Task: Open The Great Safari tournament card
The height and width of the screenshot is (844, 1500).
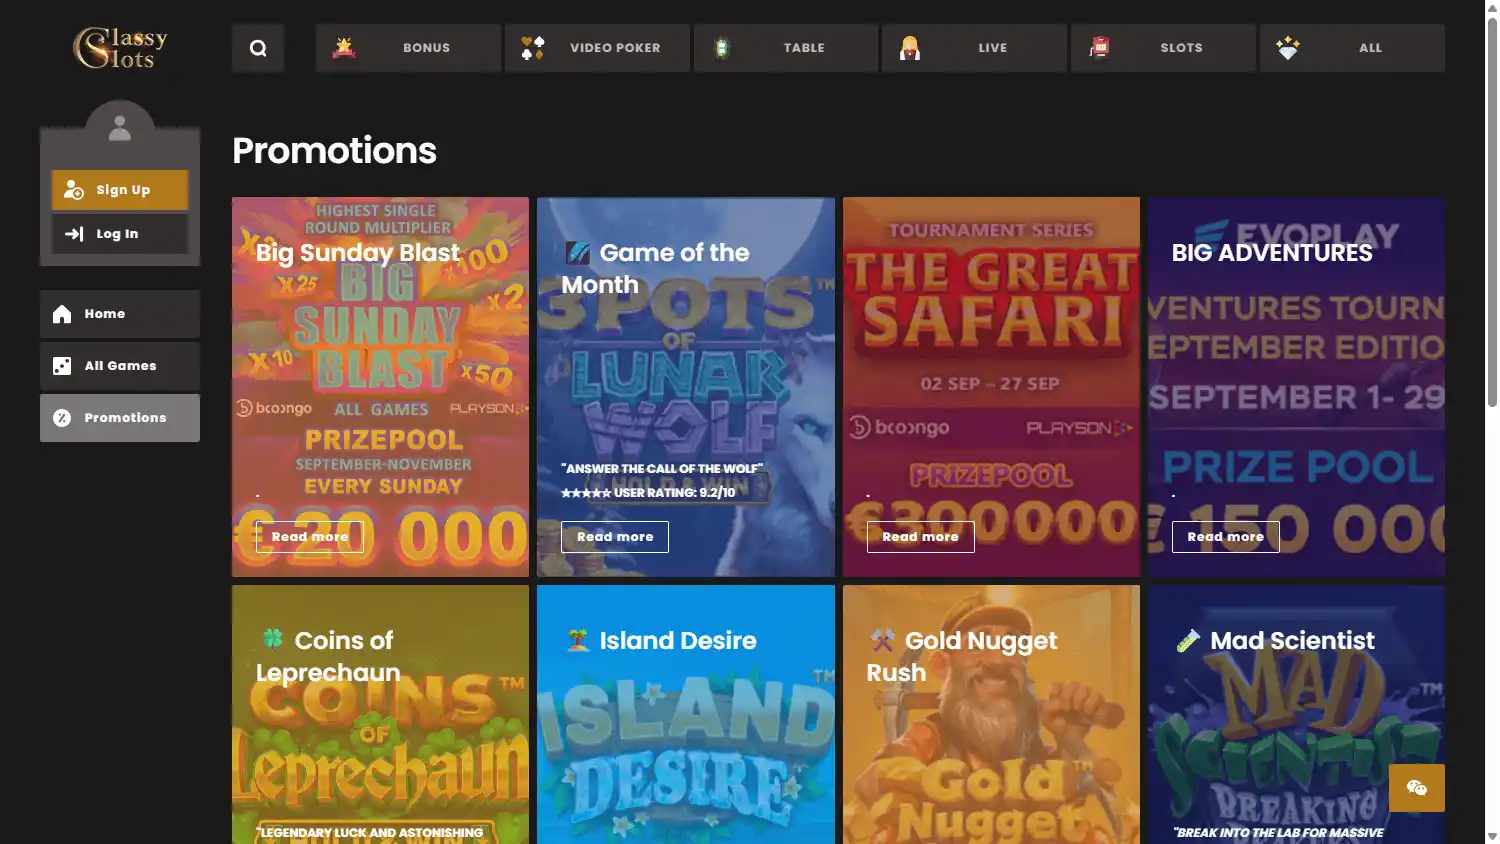Action: [991, 387]
